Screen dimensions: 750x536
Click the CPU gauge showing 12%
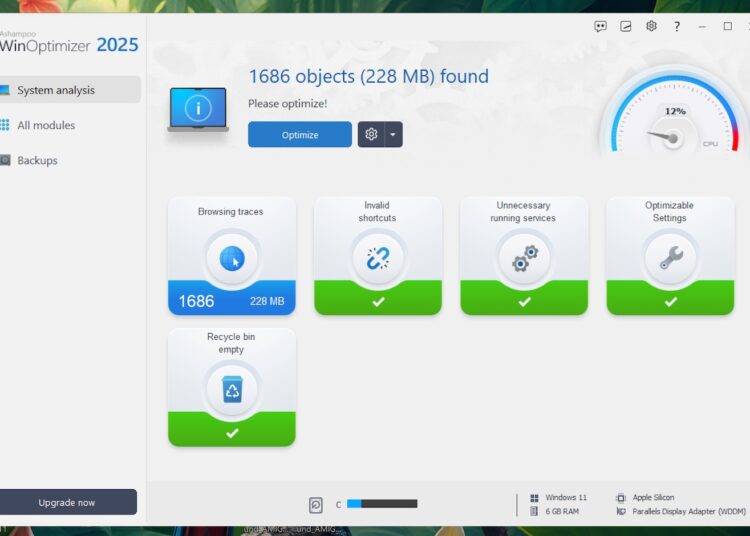[675, 112]
